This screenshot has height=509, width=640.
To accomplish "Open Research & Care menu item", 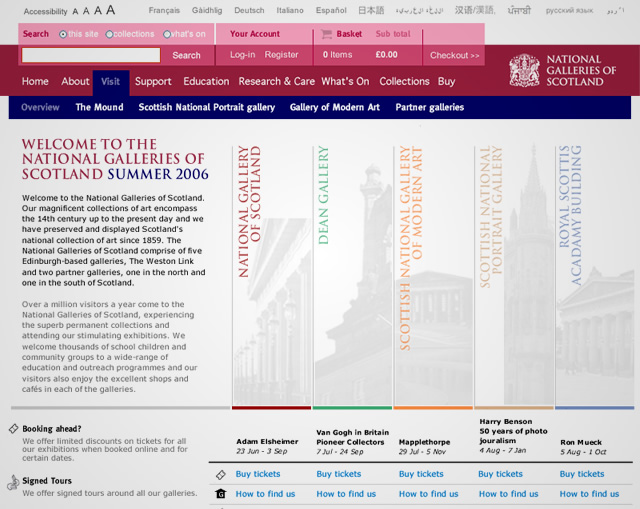I will click(x=277, y=82).
